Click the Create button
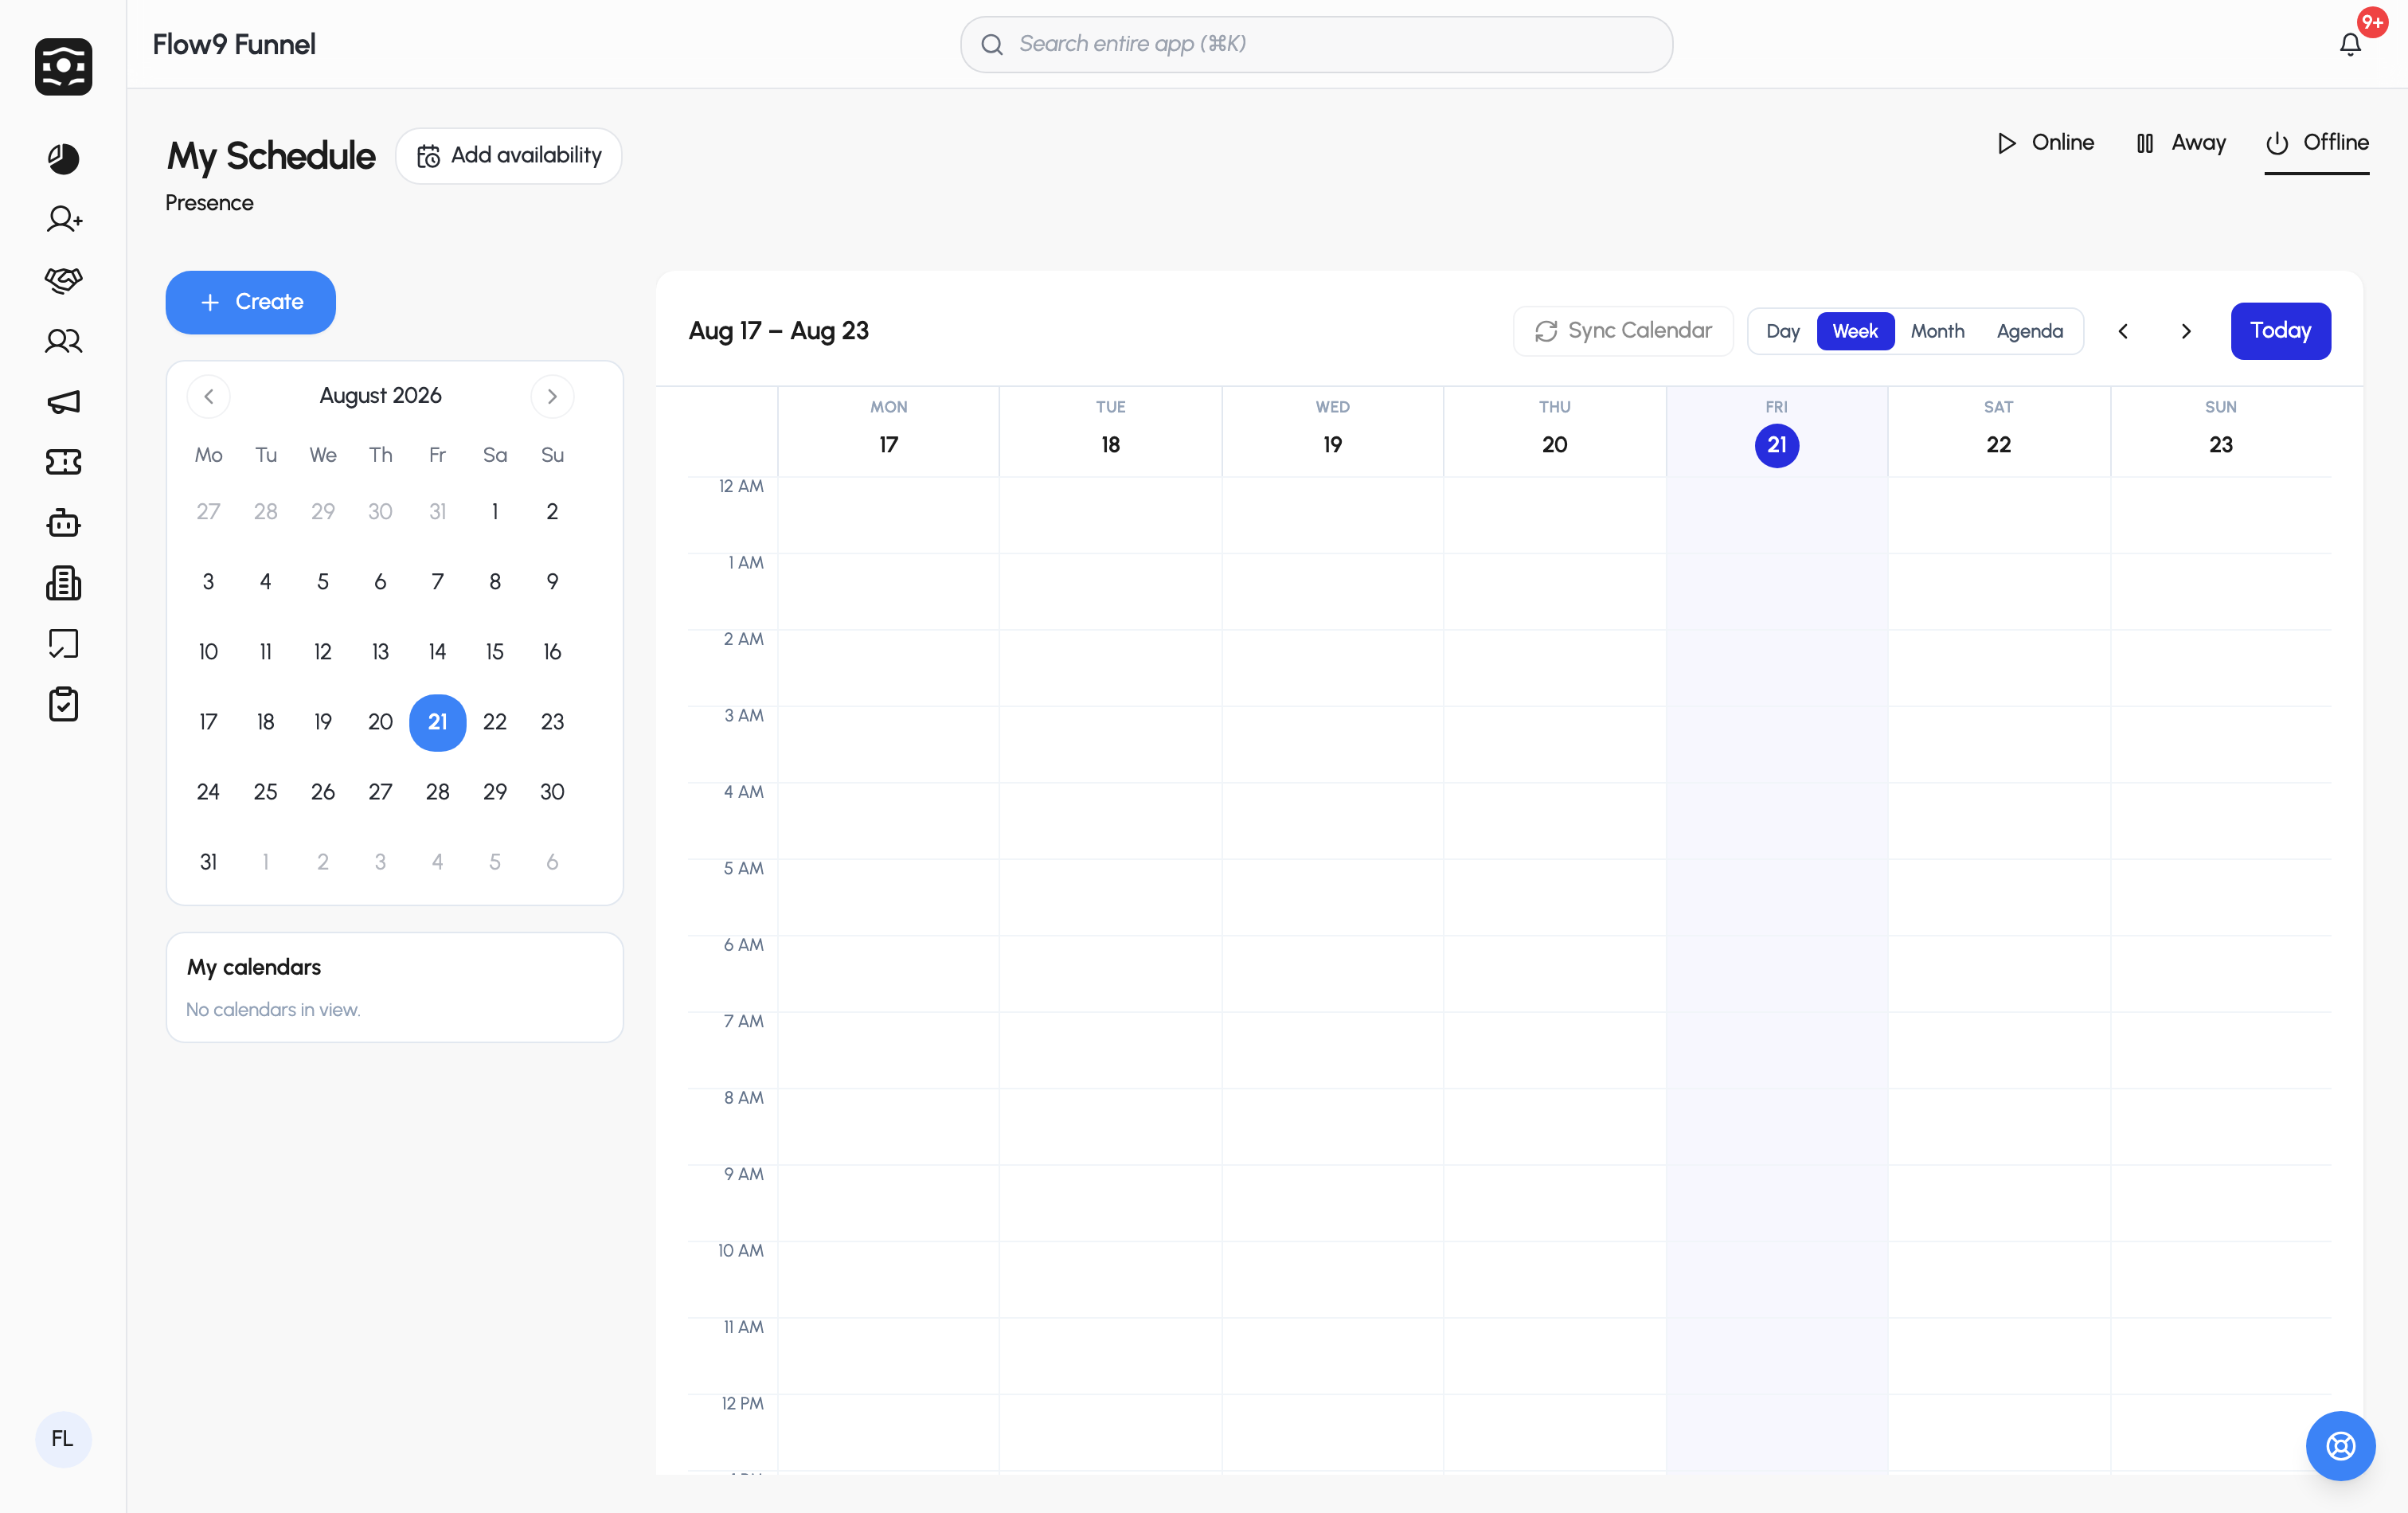The width and height of the screenshot is (2408, 1513). point(250,302)
